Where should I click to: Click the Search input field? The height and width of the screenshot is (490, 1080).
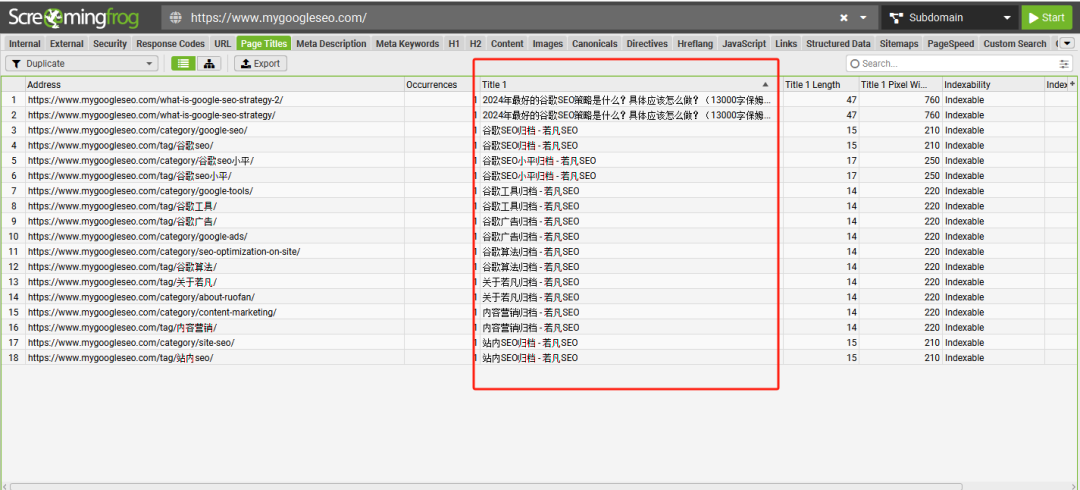point(953,63)
